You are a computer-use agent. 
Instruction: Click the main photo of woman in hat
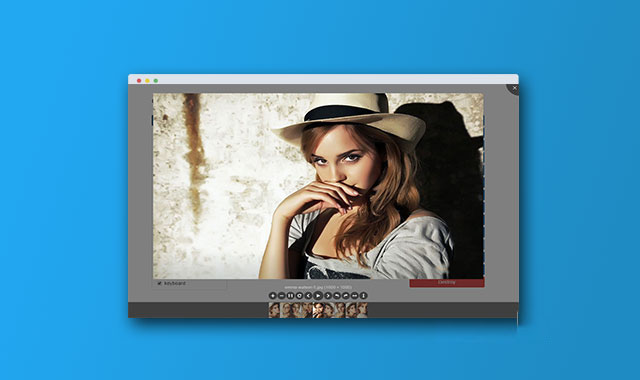[318, 186]
